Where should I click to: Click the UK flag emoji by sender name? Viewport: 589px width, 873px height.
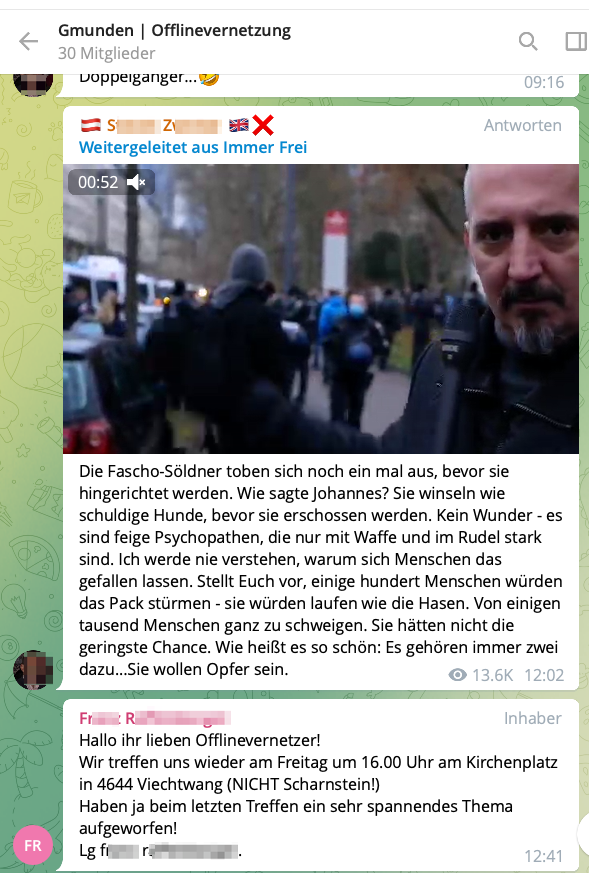239,125
